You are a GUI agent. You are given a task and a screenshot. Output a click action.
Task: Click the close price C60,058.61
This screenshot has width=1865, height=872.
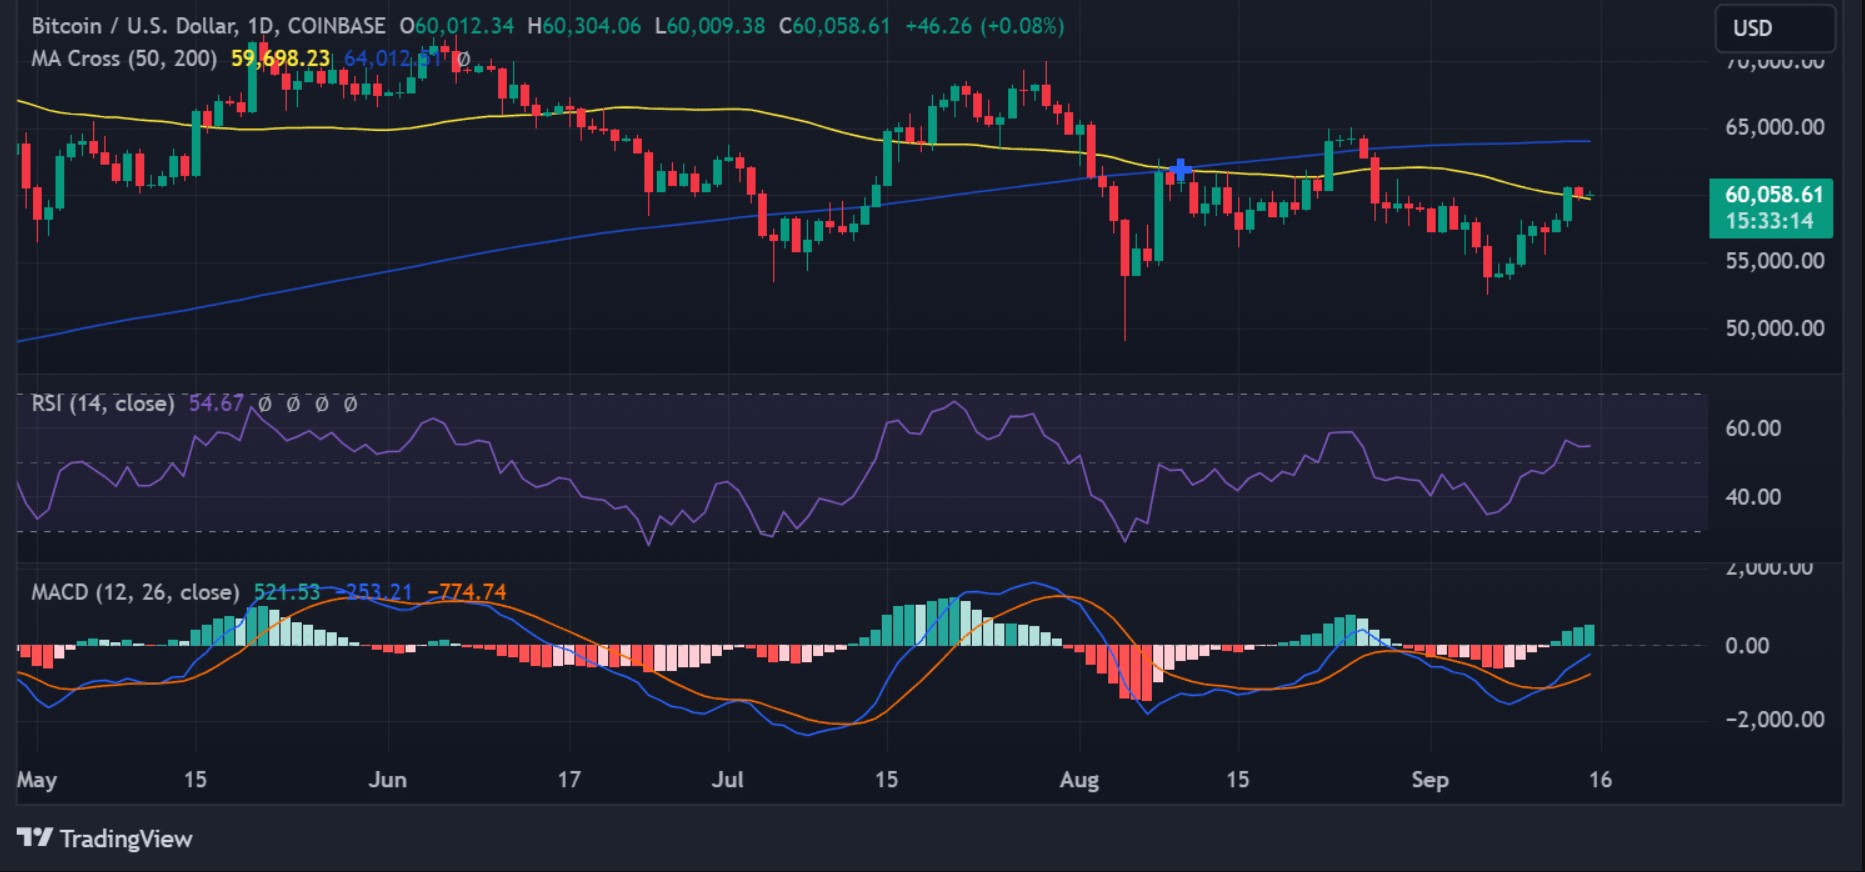(x=834, y=26)
